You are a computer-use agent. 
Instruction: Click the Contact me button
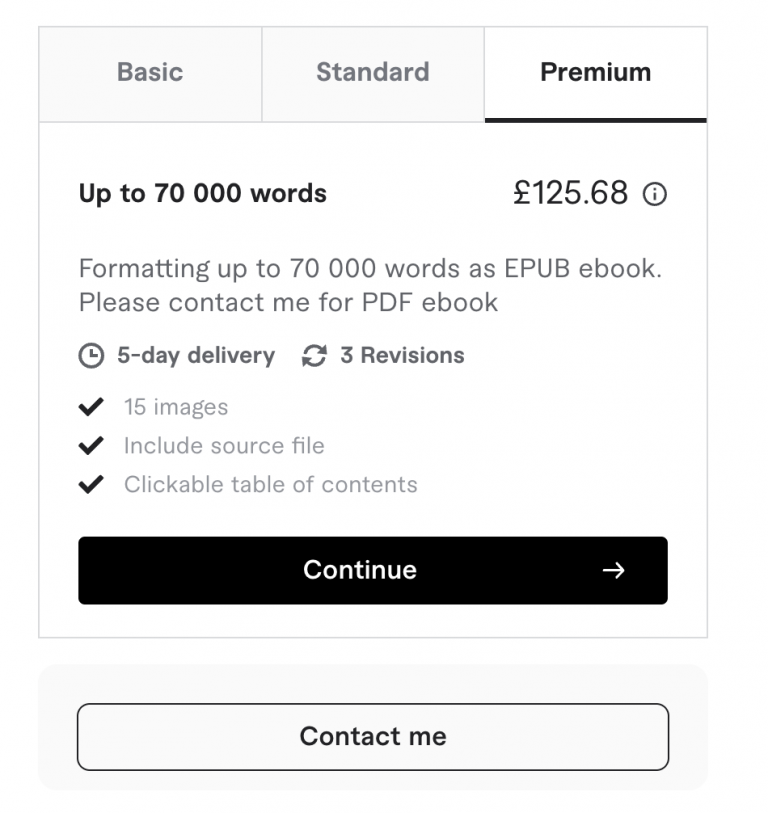373,736
